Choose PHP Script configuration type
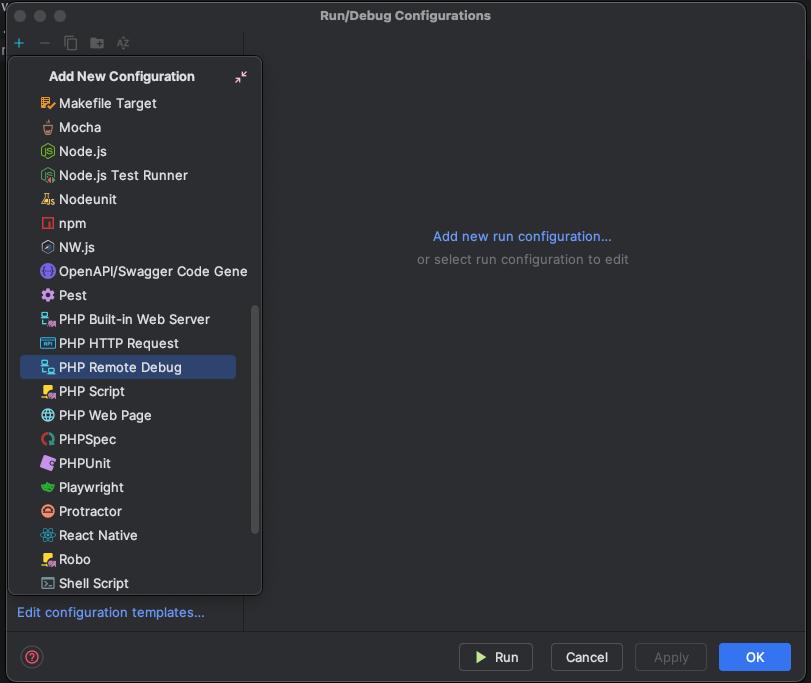The image size is (811, 683). 128,391
